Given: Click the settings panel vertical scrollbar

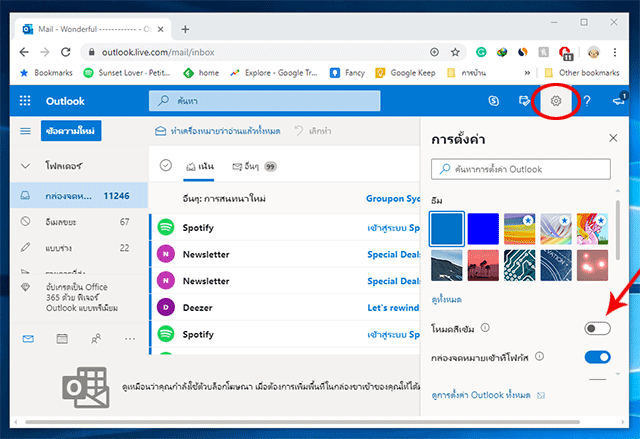Looking at the screenshot, I should [618, 230].
